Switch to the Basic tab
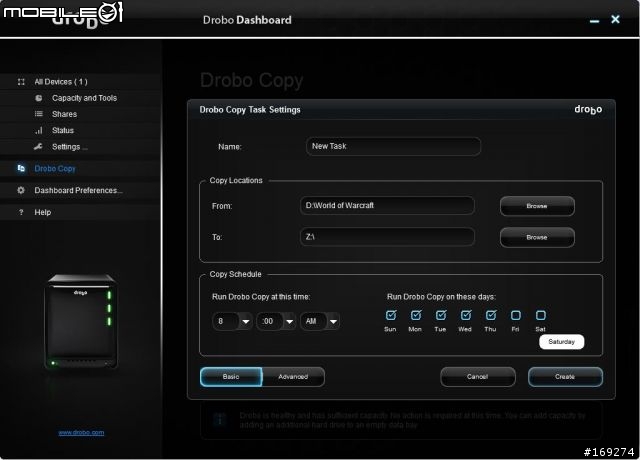 click(231, 377)
